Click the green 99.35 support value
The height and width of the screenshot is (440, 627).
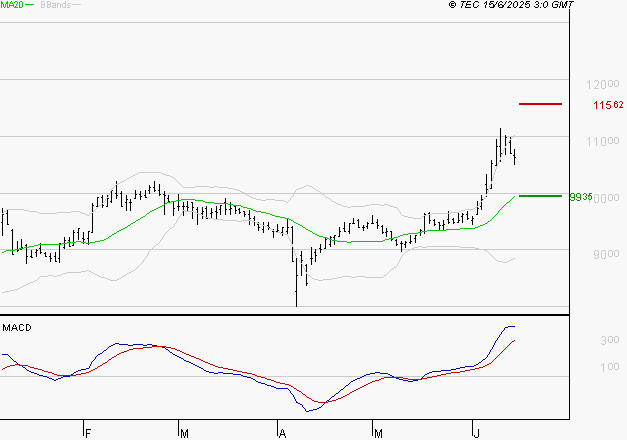click(581, 197)
